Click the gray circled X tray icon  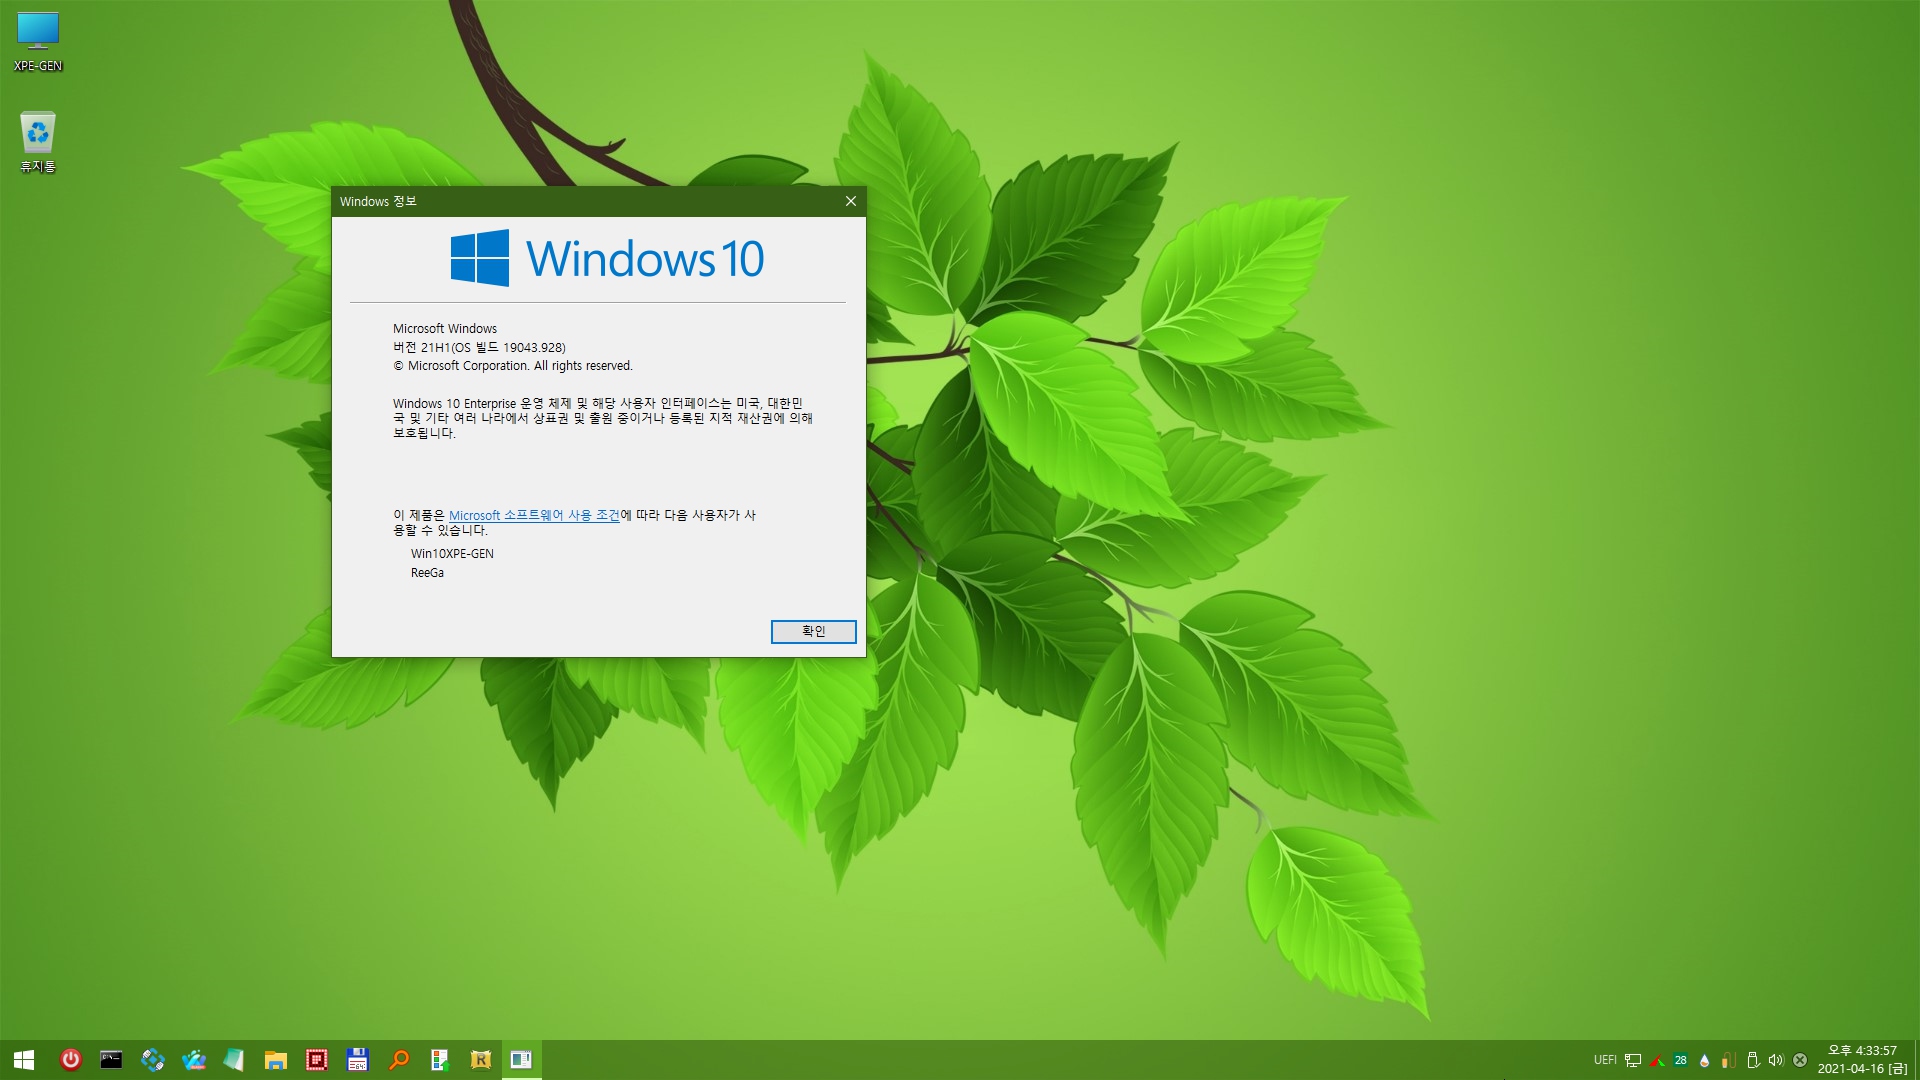[x=1800, y=1060]
